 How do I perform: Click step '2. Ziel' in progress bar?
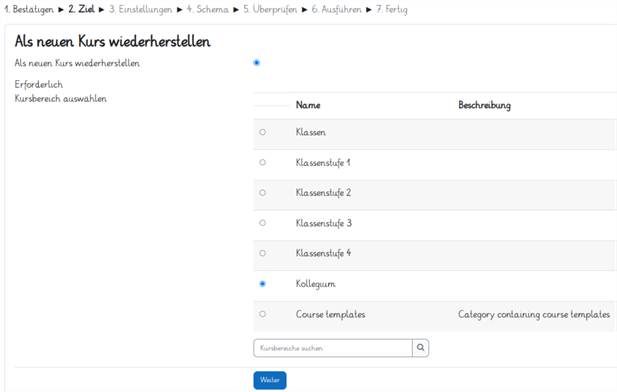[81, 9]
